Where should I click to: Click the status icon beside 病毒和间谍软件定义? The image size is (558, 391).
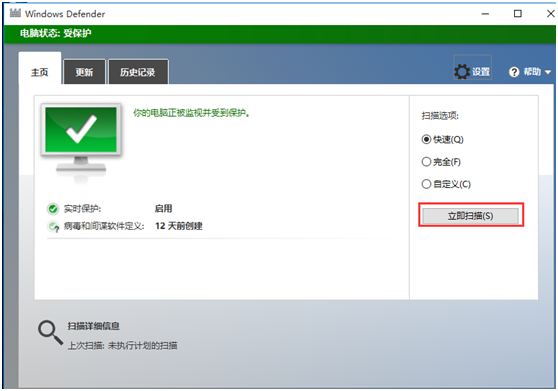pos(53,226)
